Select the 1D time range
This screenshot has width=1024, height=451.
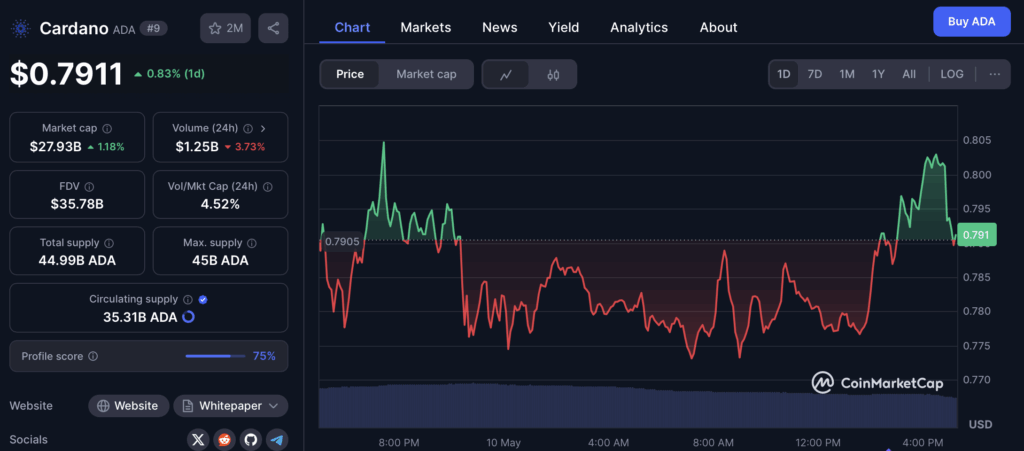click(784, 74)
